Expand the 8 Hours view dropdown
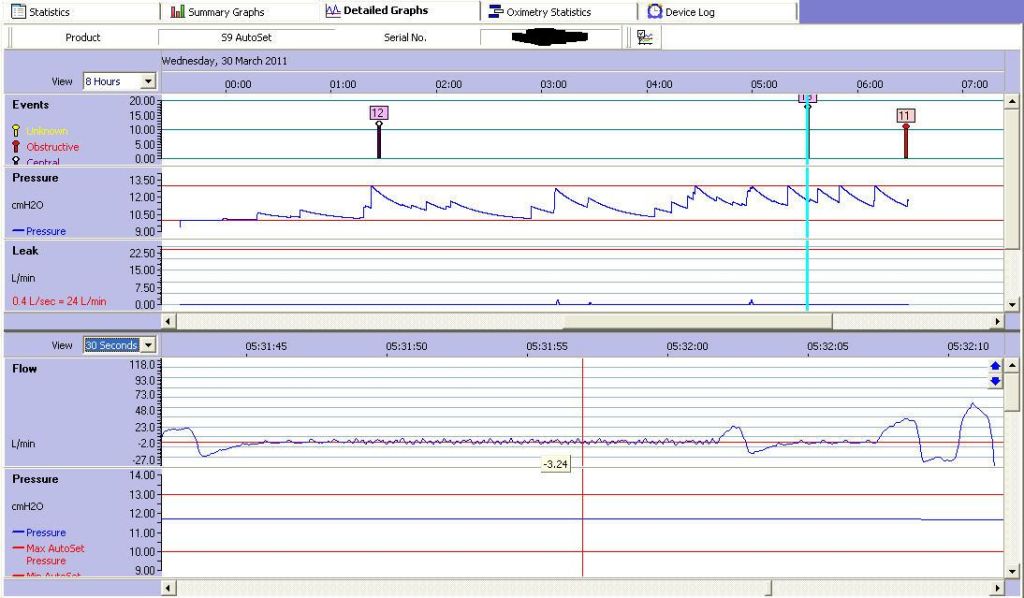This screenshot has height=598, width=1024. 149,81
